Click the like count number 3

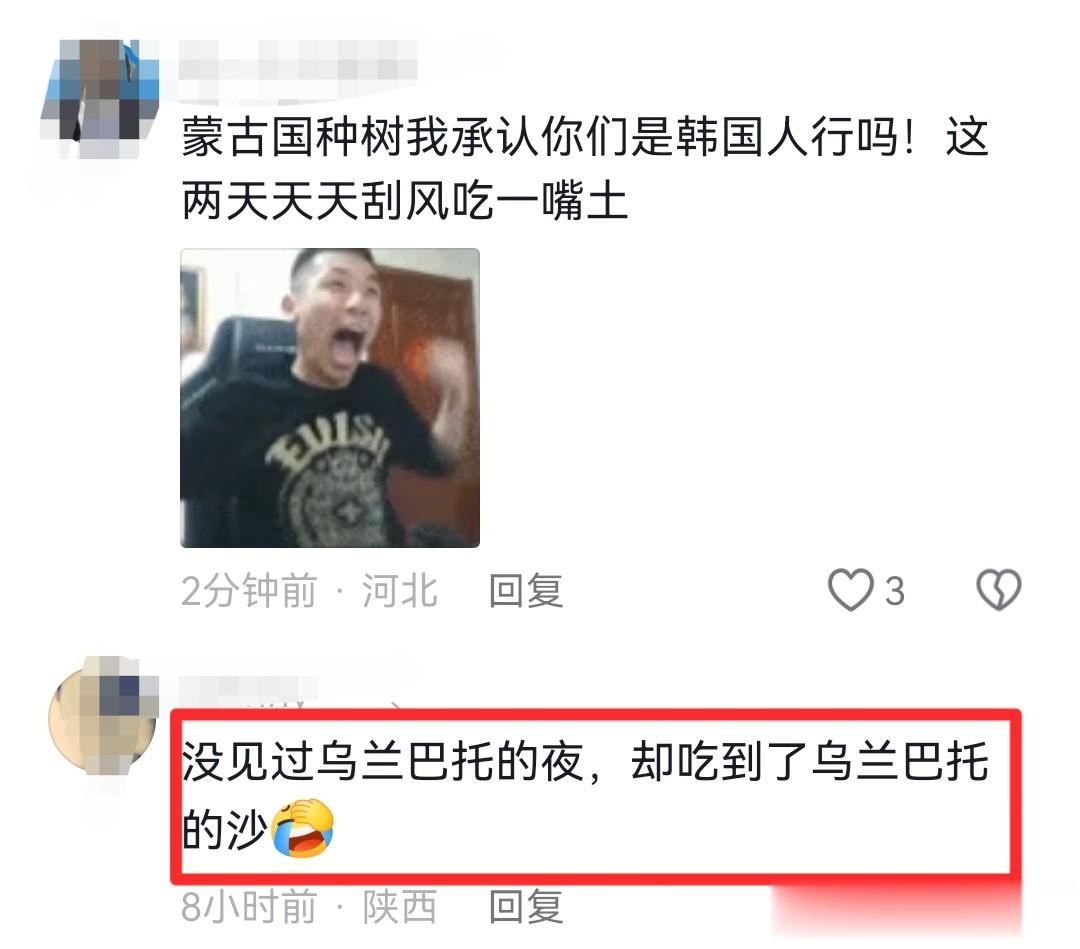pos(894,592)
